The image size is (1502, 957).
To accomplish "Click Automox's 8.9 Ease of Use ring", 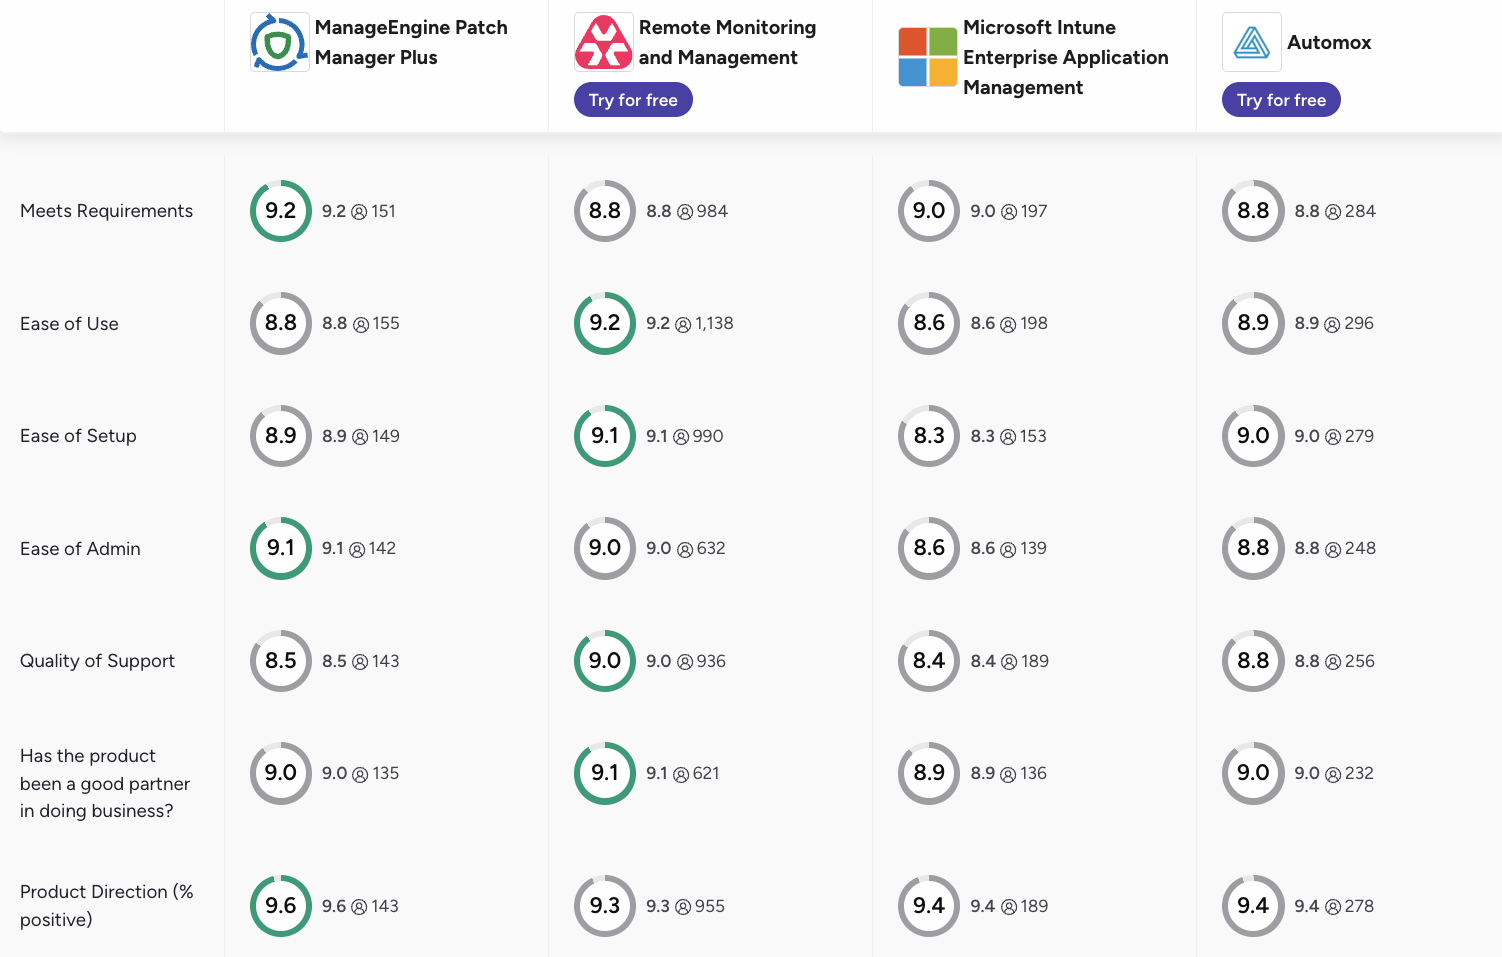I will 1253,323.
